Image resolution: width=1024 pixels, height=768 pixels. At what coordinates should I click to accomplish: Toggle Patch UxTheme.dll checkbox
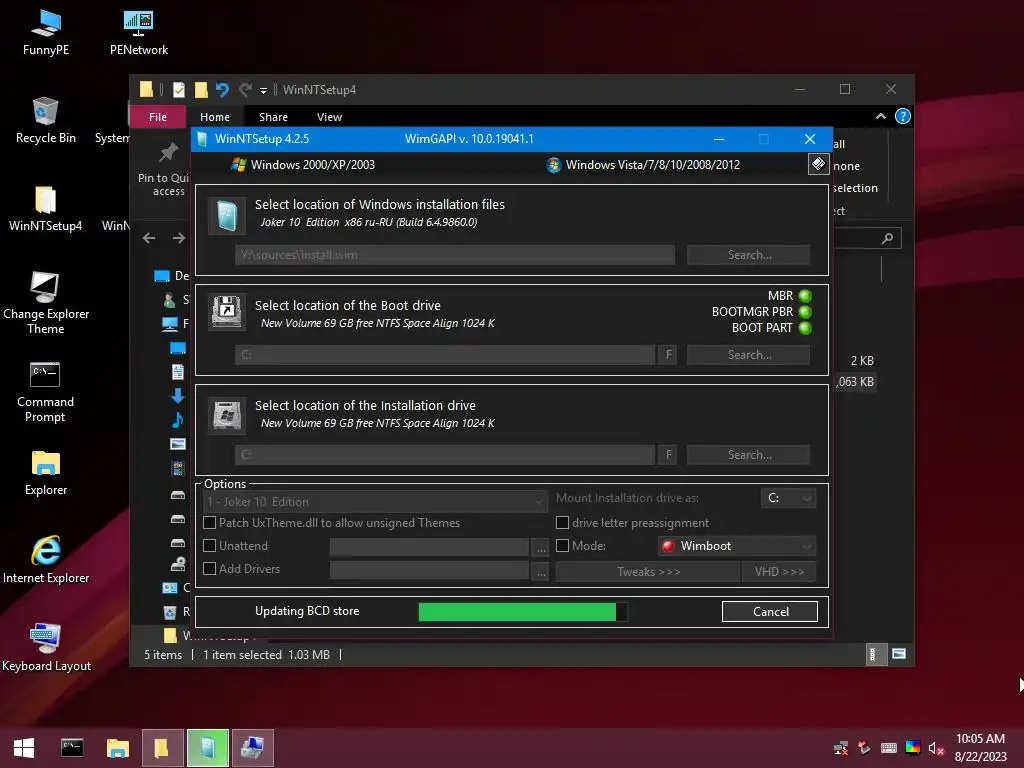[x=210, y=522]
